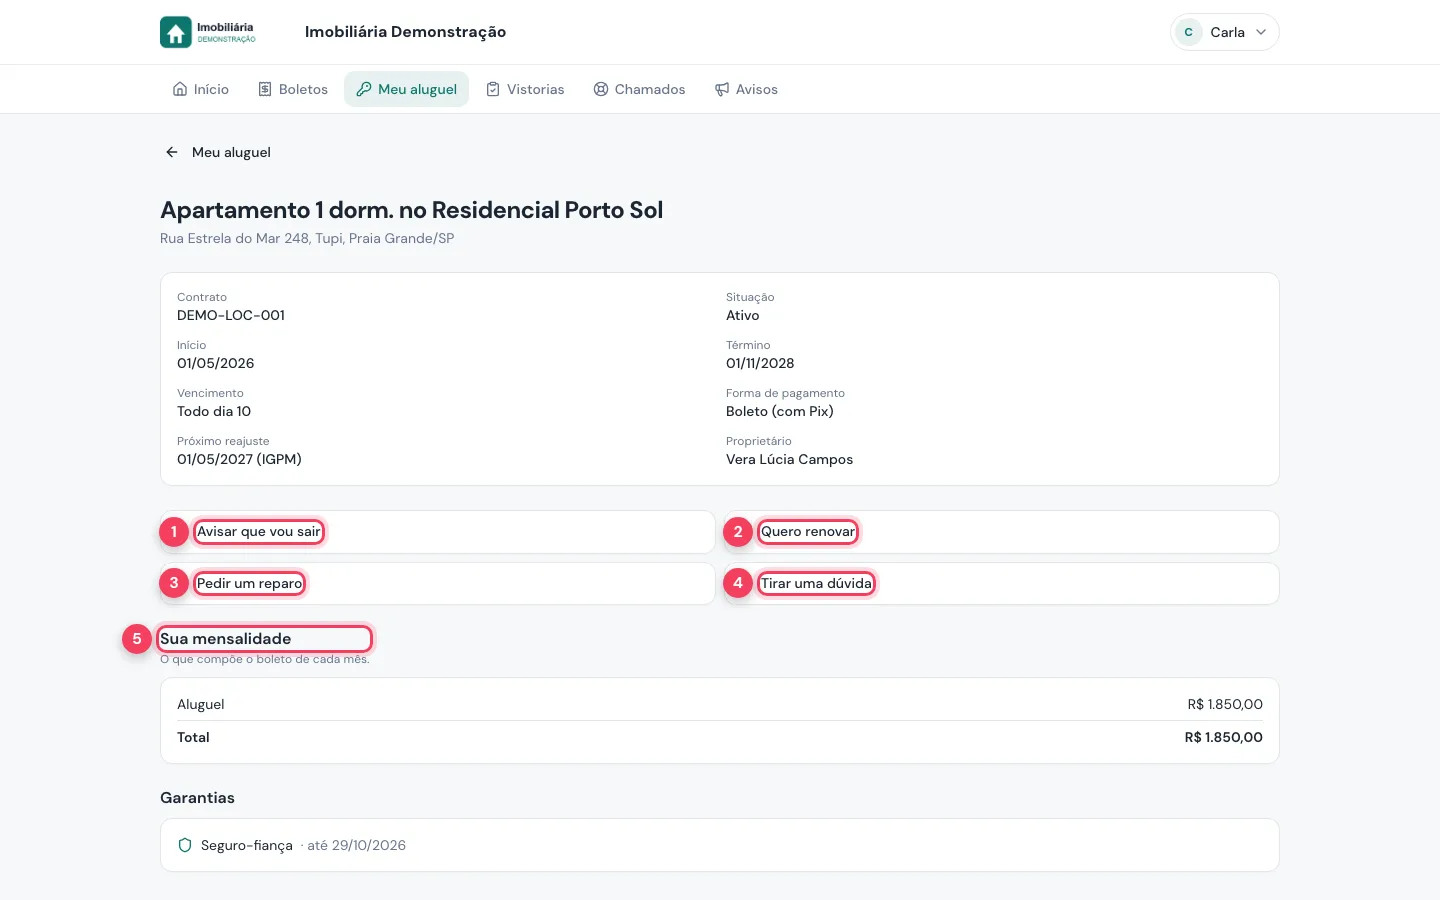Click the Seguro-fiança guarantee label
1440x900 pixels.
[x=247, y=845]
